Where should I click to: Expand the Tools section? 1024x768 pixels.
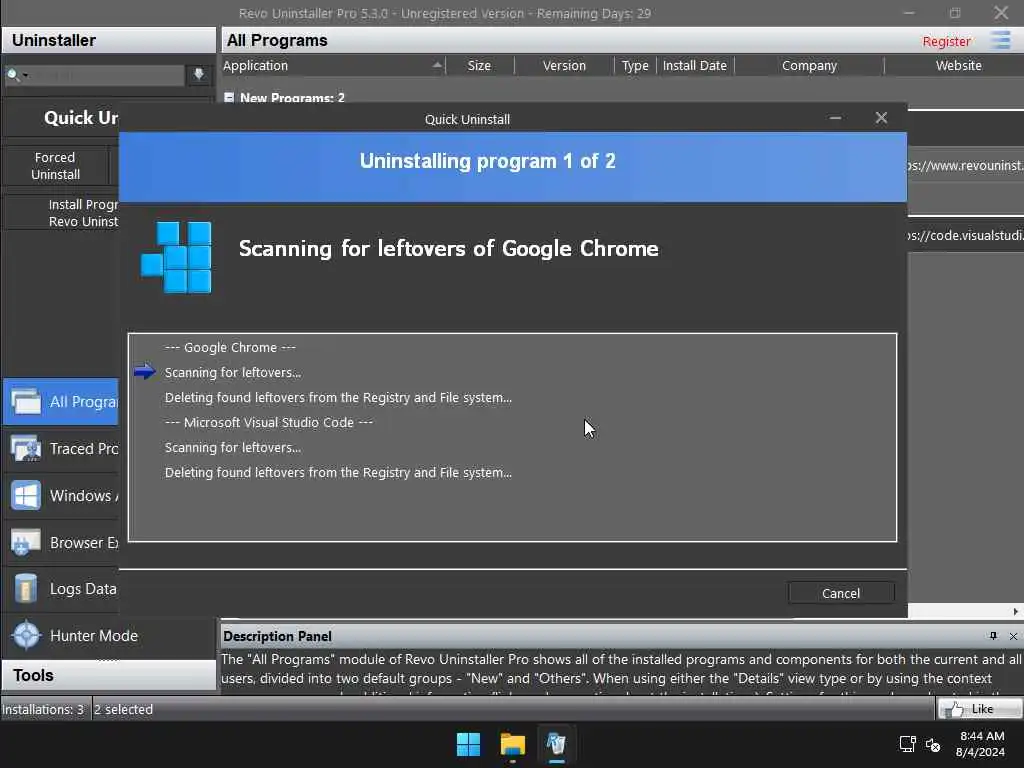(x=108, y=675)
